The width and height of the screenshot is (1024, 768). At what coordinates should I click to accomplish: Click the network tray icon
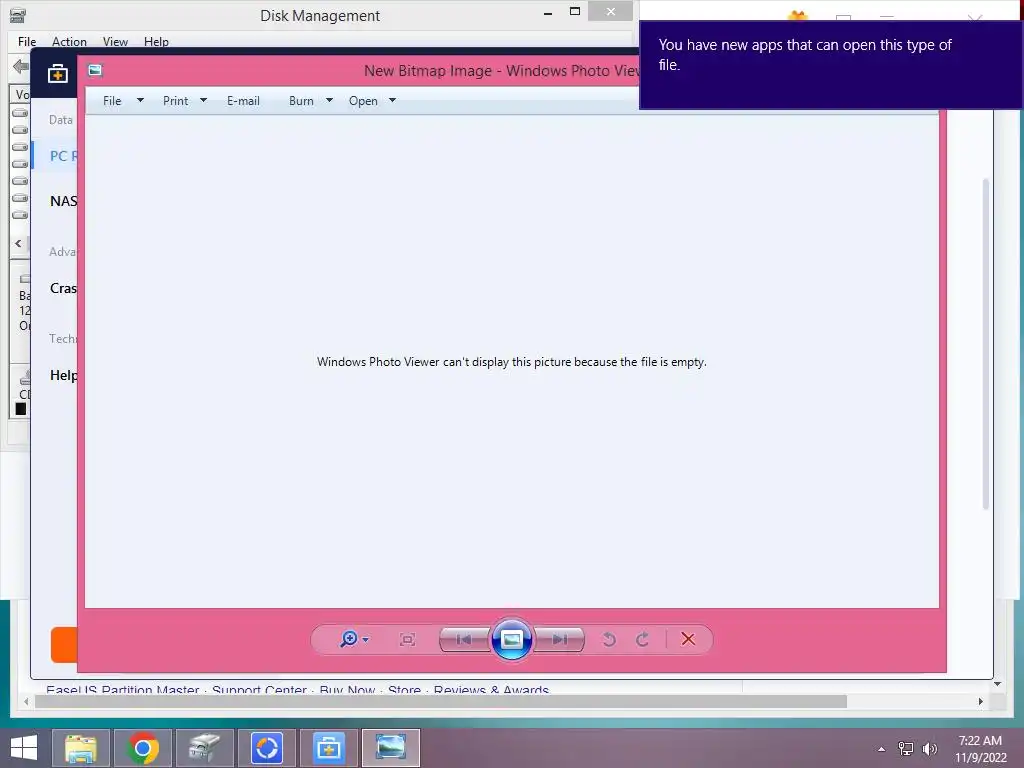906,749
